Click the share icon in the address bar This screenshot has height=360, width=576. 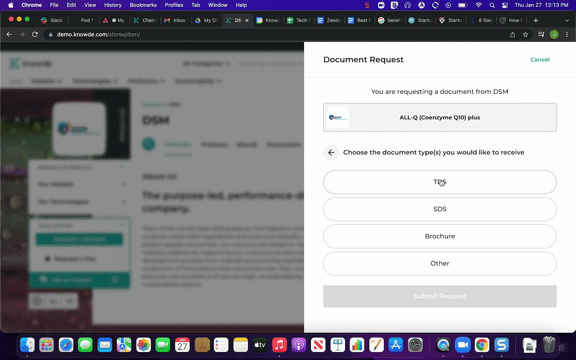click(x=512, y=35)
